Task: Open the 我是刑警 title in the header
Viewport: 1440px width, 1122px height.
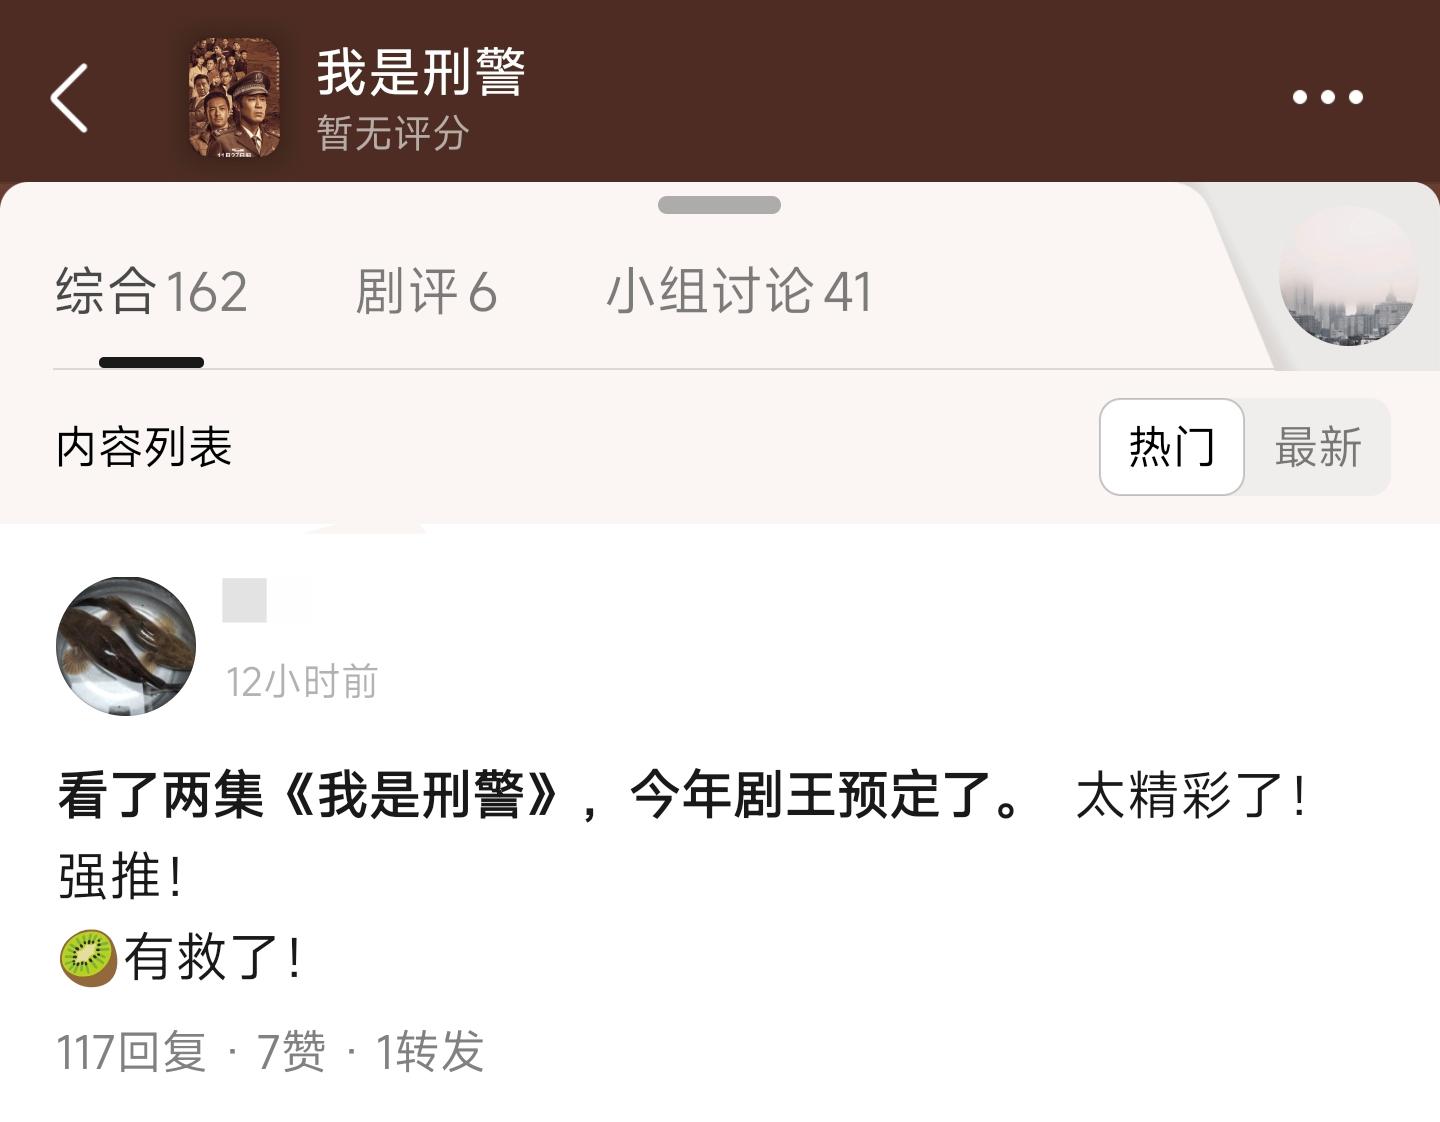Action: tap(421, 72)
